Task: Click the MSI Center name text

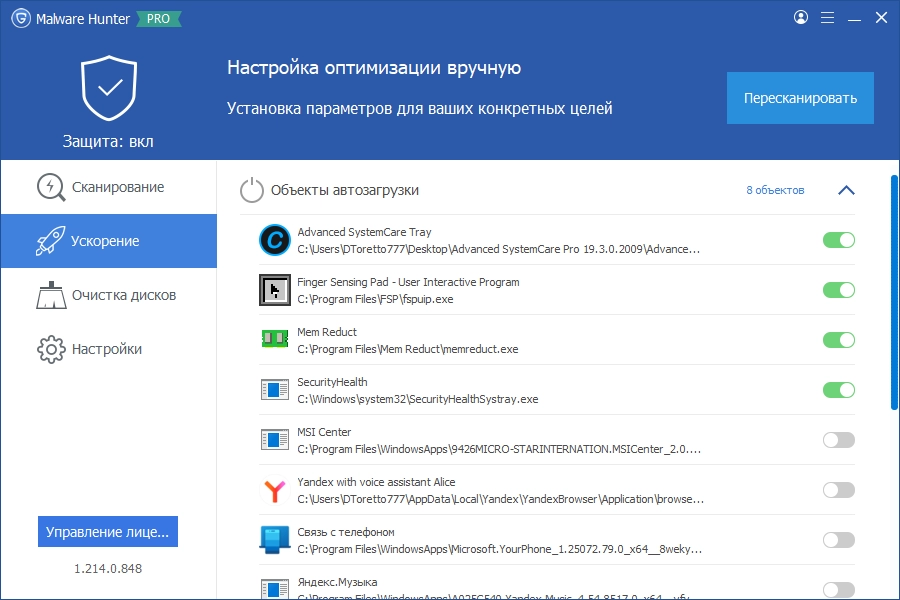Action: tap(324, 432)
